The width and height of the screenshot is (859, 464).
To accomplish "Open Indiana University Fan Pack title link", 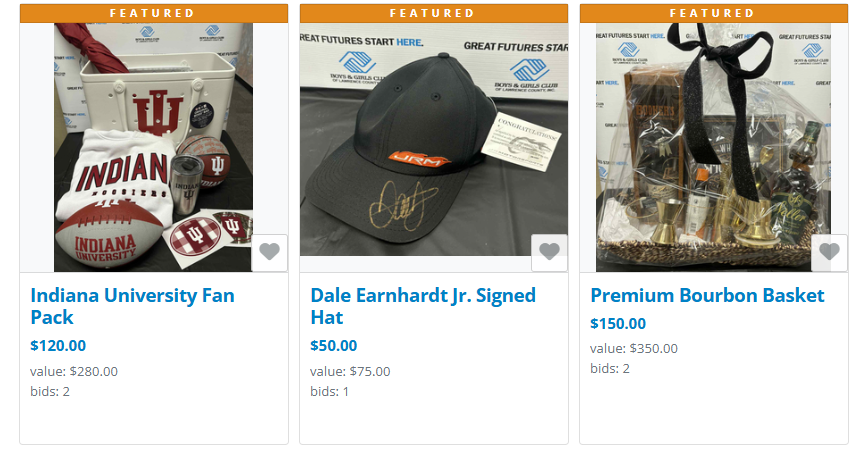I will [133, 306].
